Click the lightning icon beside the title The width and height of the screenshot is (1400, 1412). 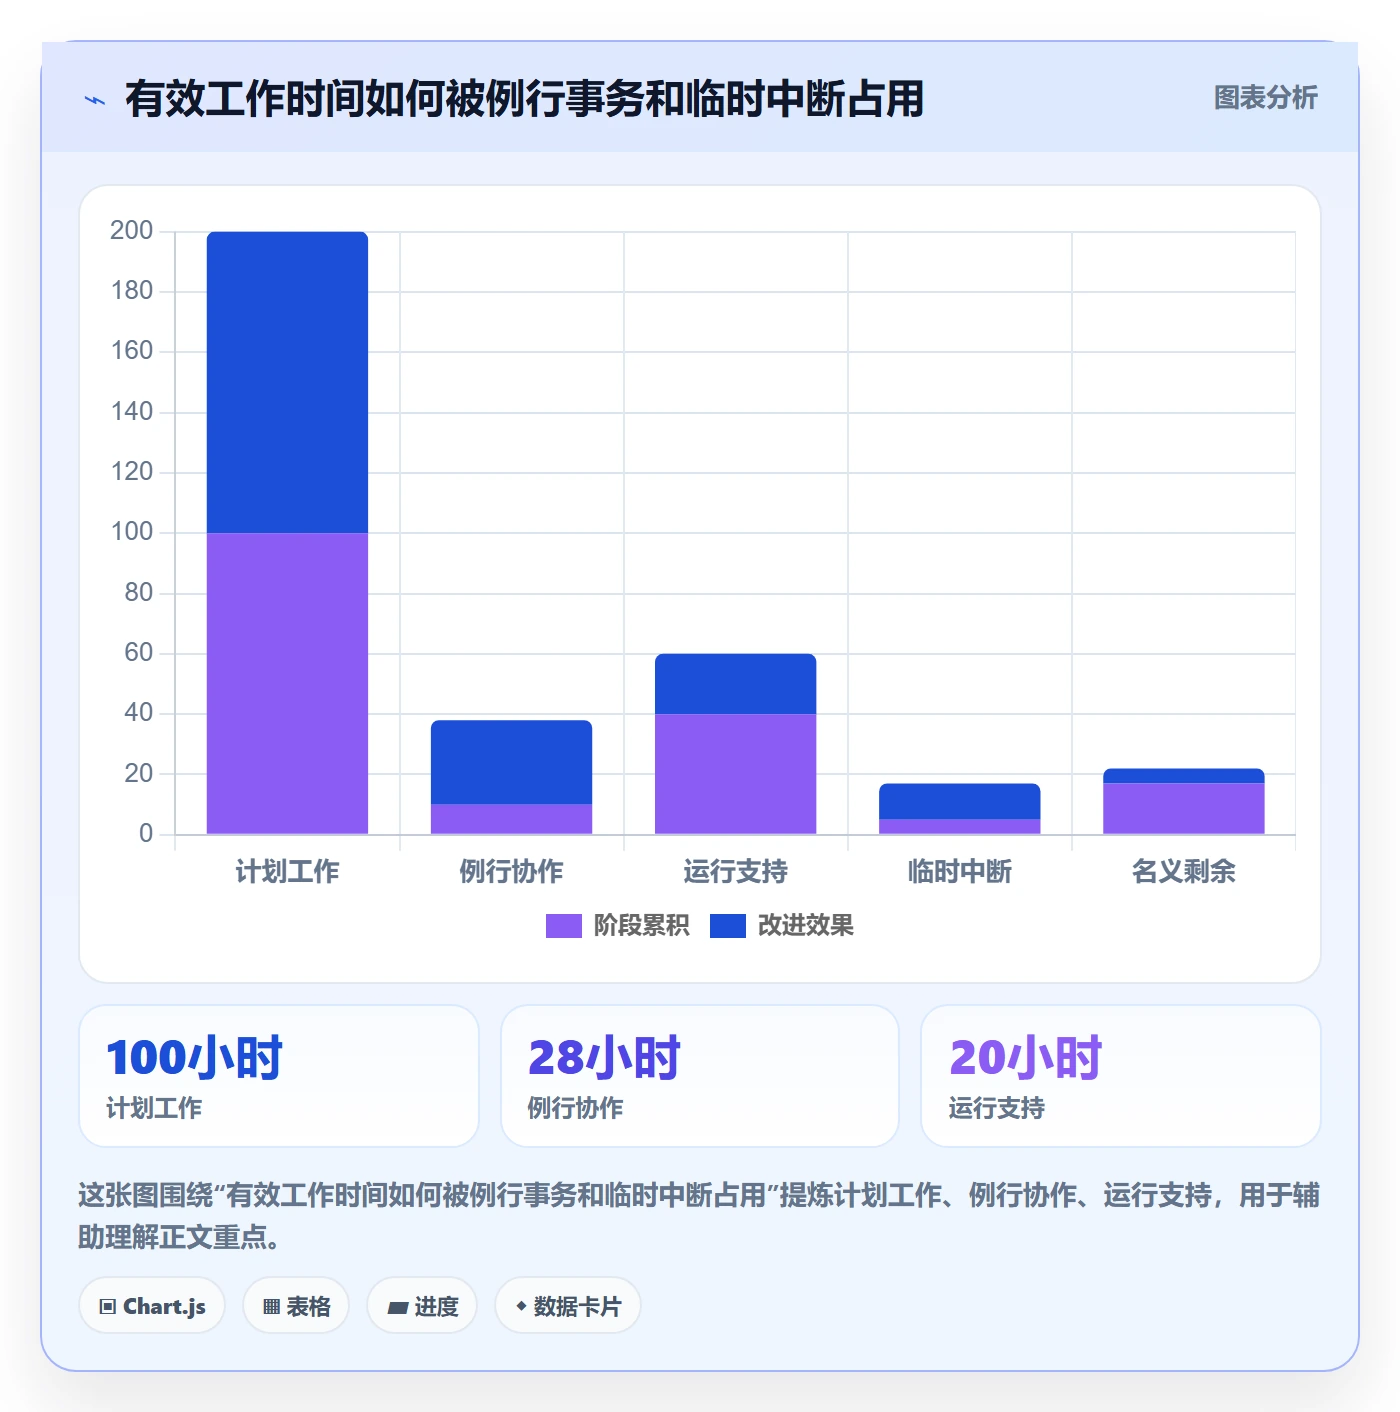(x=95, y=100)
